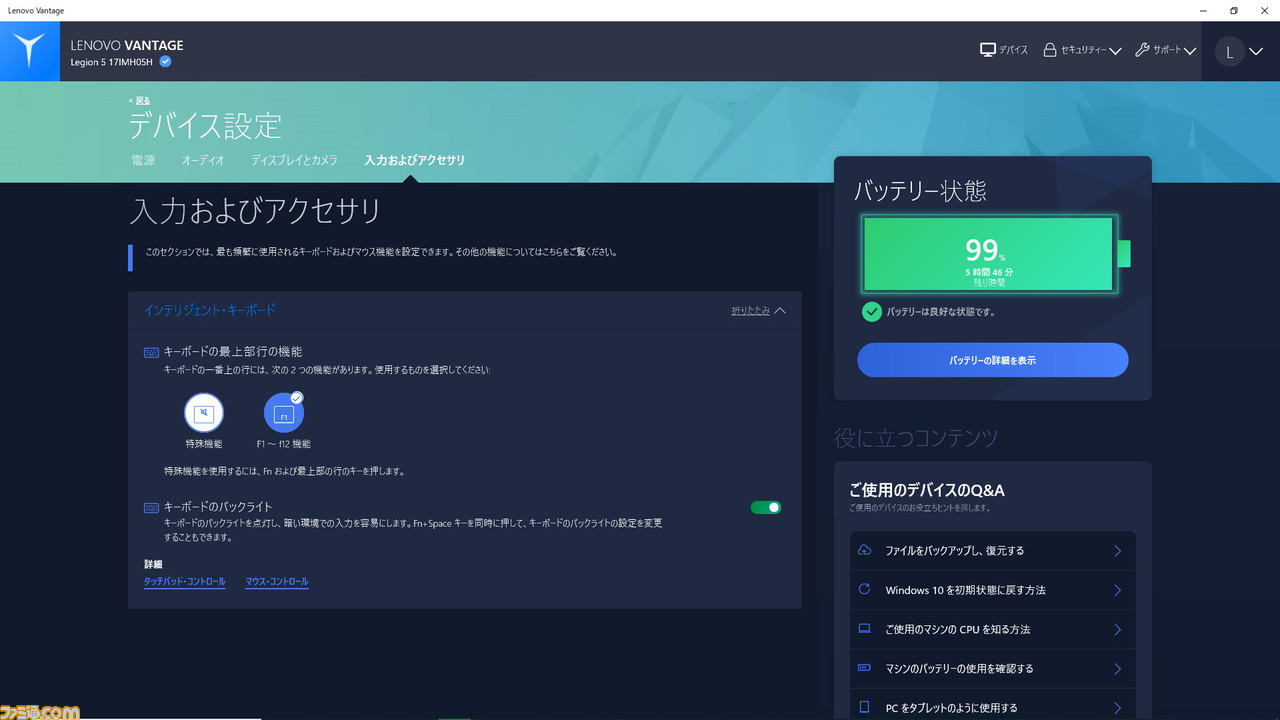Screen dimensions: 1280x720
Task: Switch to the 電源 tab
Action: click(143, 160)
